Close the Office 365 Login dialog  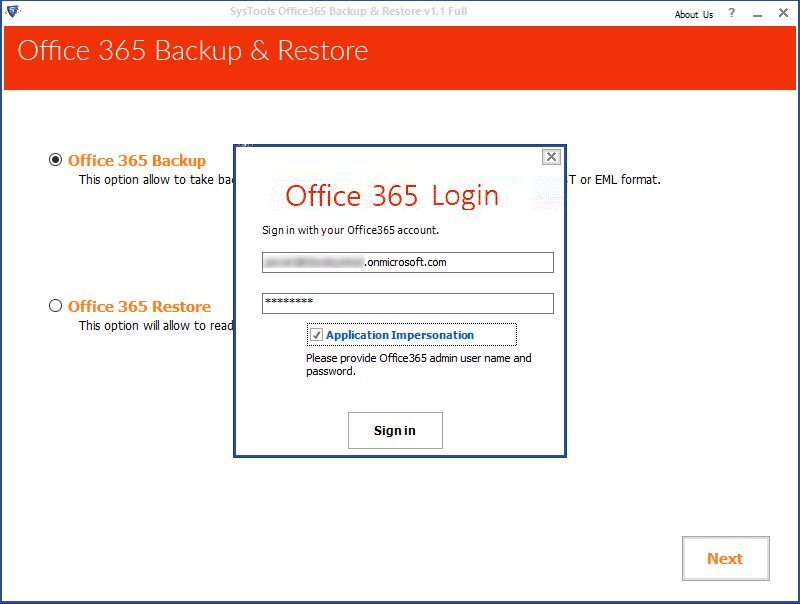(551, 157)
